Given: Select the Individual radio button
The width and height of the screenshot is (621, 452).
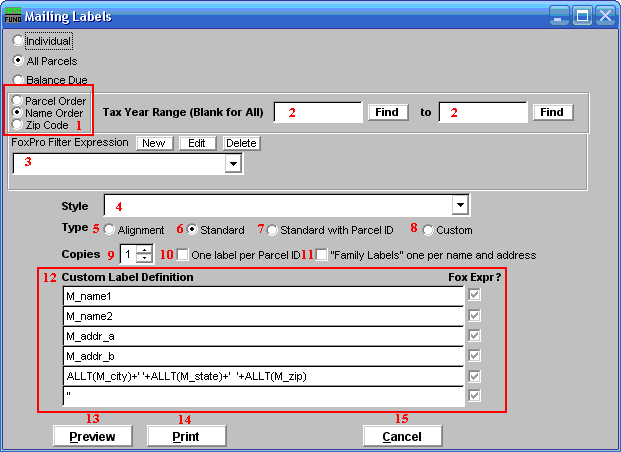Looking at the screenshot, I should [x=19, y=42].
